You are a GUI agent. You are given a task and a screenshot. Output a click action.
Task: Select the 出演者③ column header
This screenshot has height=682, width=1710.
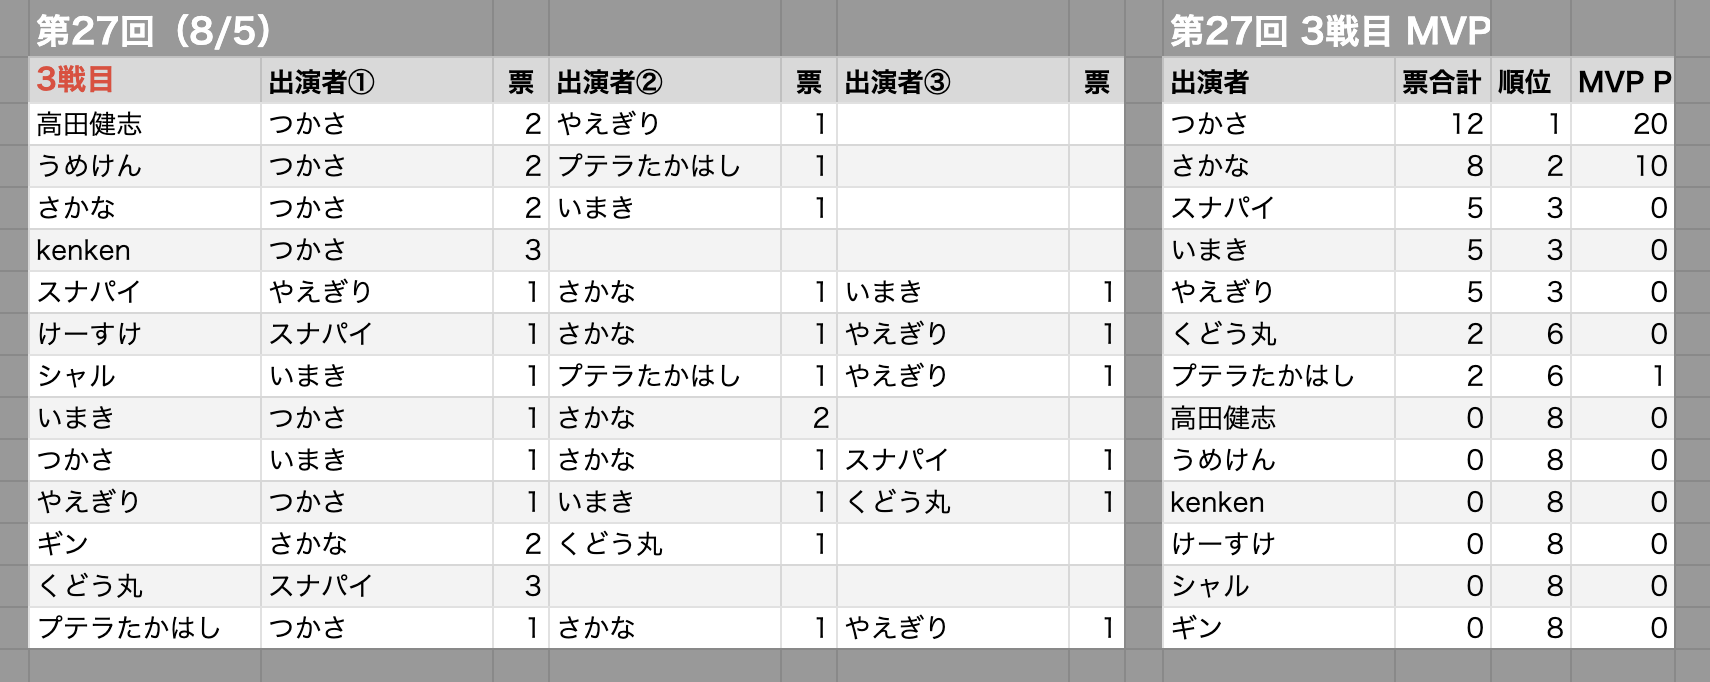953,81
